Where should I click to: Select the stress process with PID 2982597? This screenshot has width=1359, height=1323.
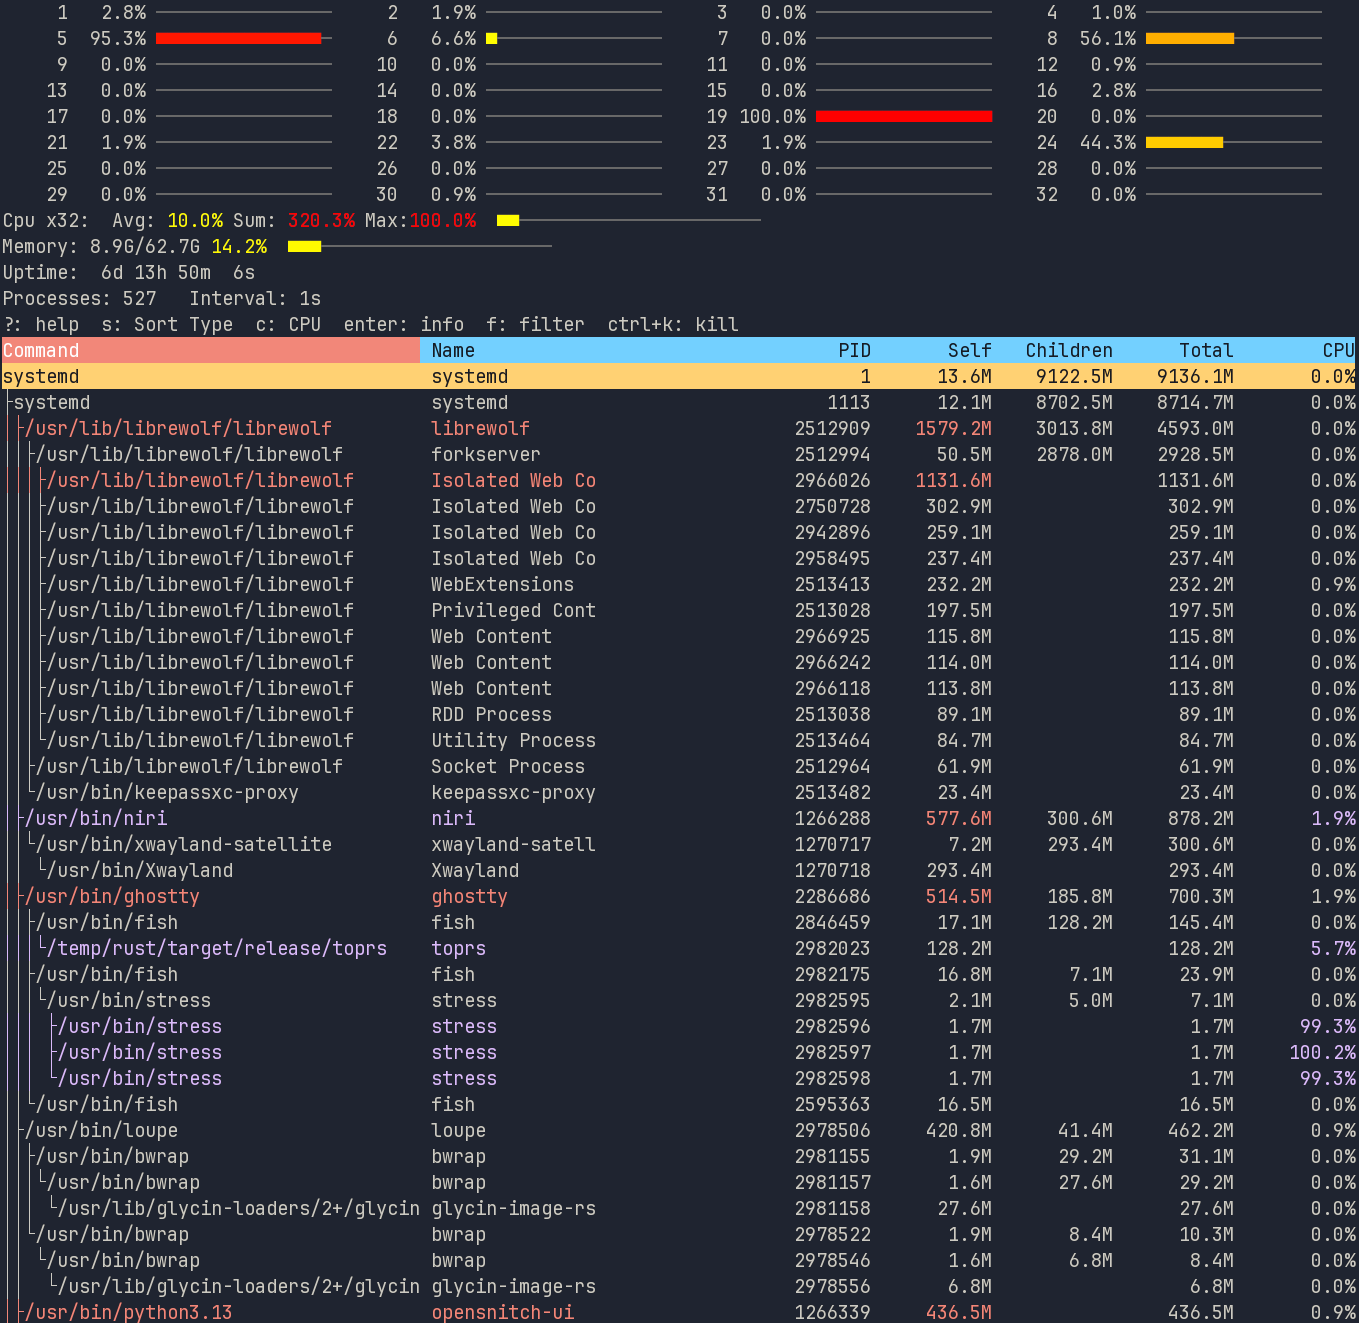point(678,1052)
